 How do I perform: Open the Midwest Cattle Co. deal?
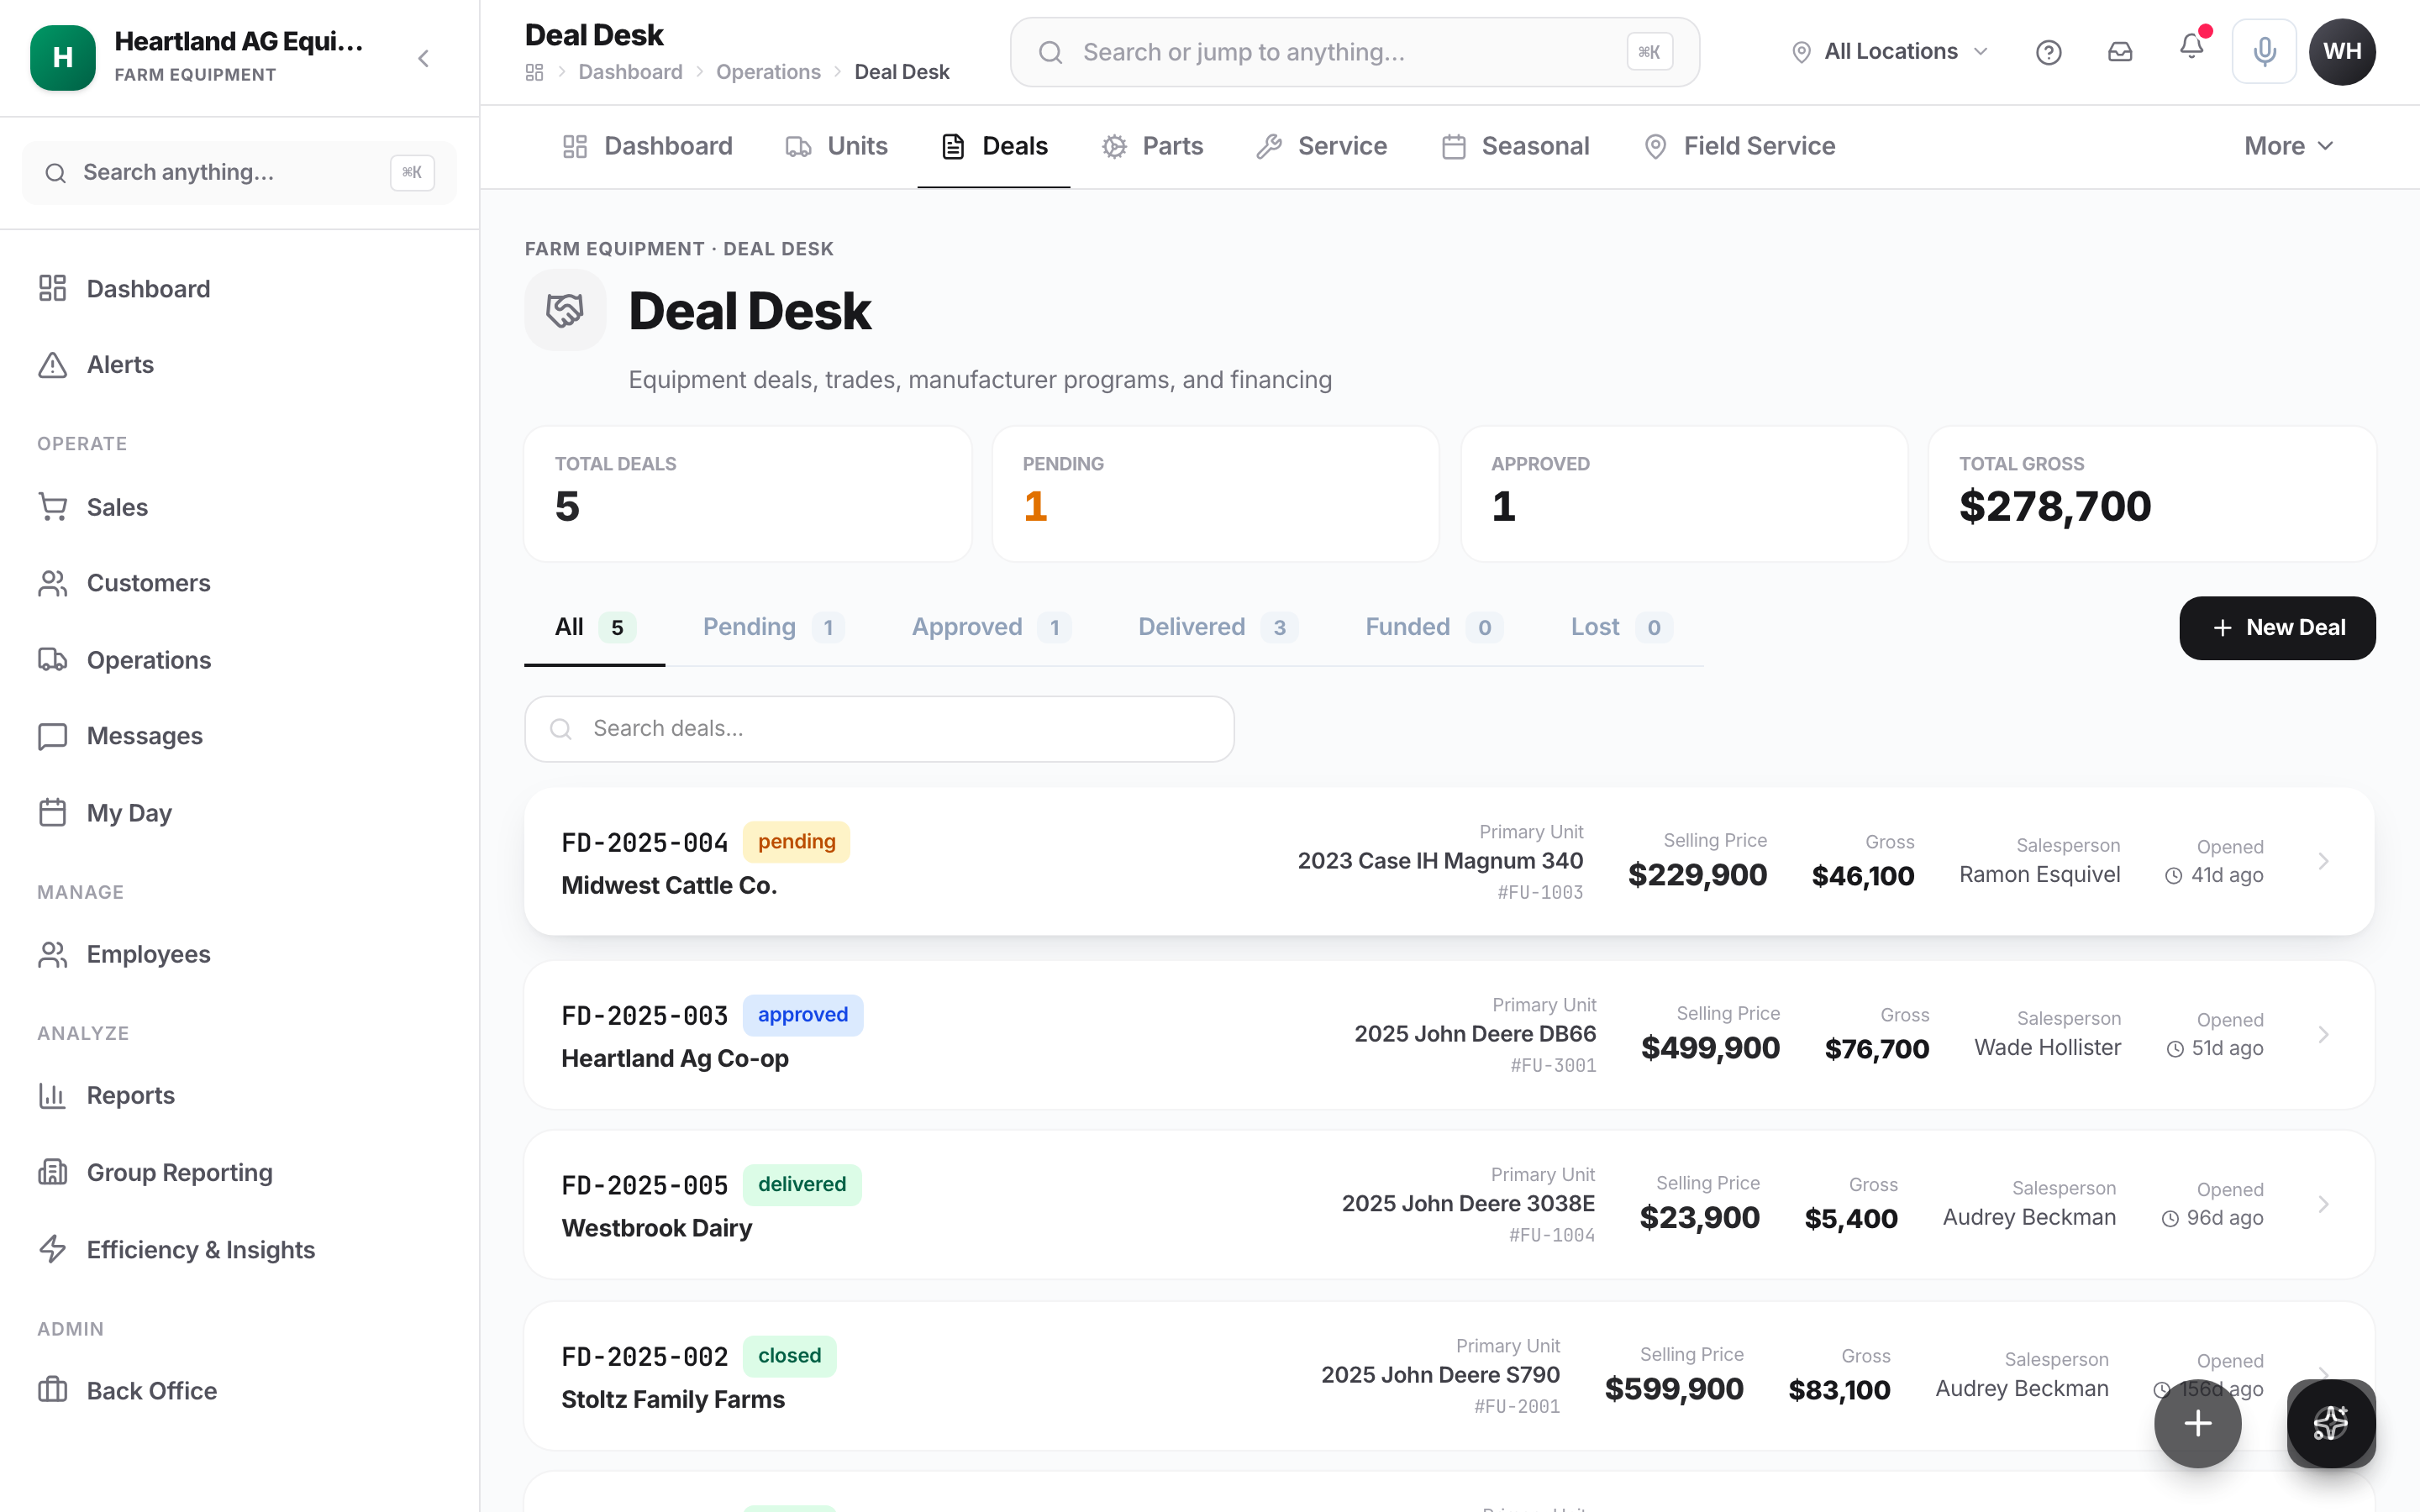tap(1449, 862)
